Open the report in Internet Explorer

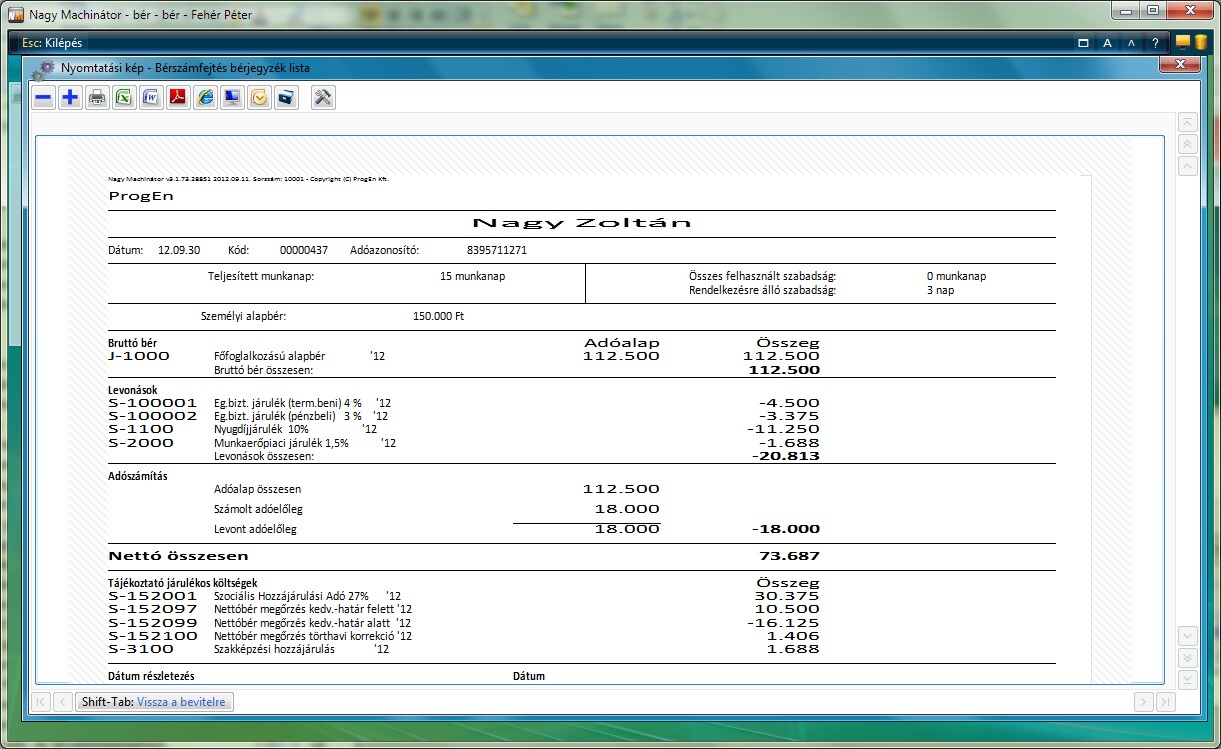click(206, 98)
